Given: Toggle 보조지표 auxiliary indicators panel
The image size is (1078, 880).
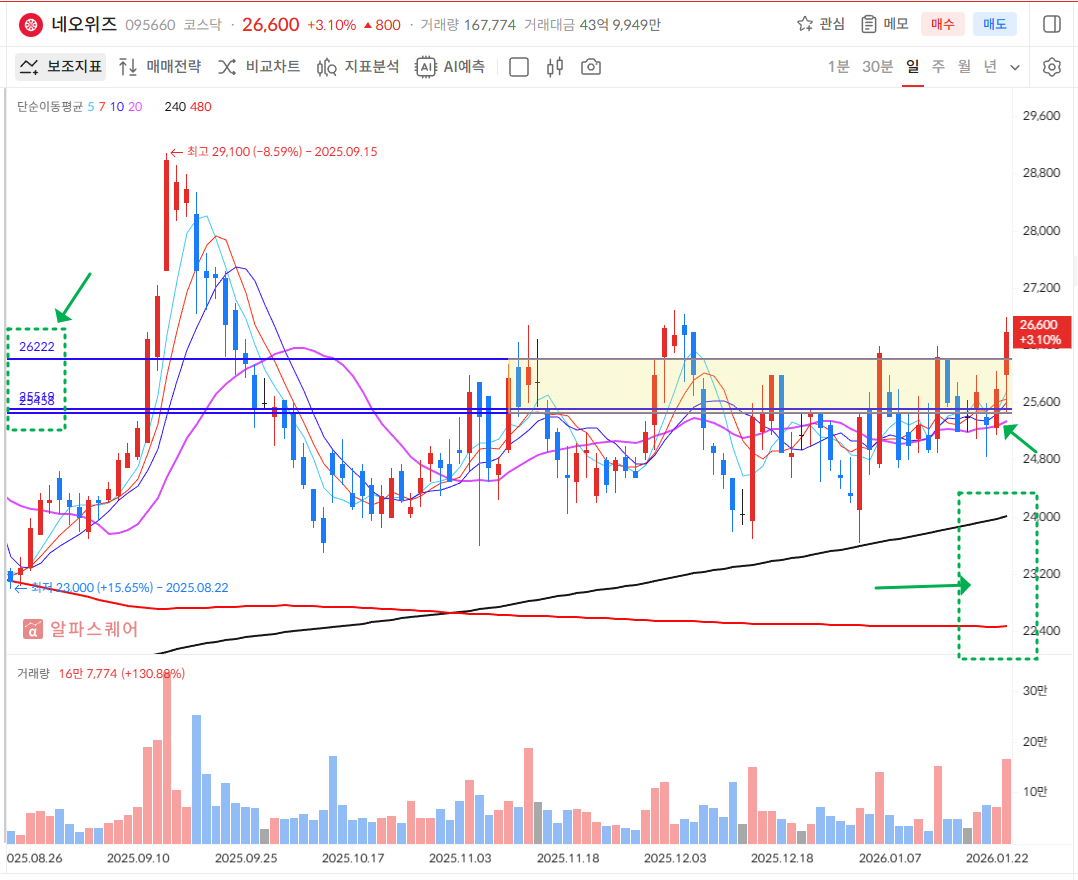Looking at the screenshot, I should click(x=61, y=67).
